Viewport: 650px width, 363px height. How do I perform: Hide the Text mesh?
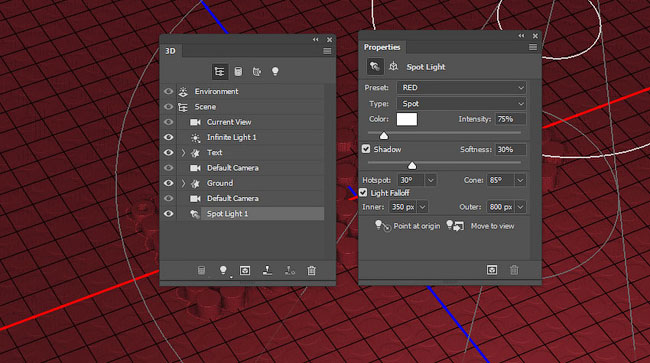(168, 153)
